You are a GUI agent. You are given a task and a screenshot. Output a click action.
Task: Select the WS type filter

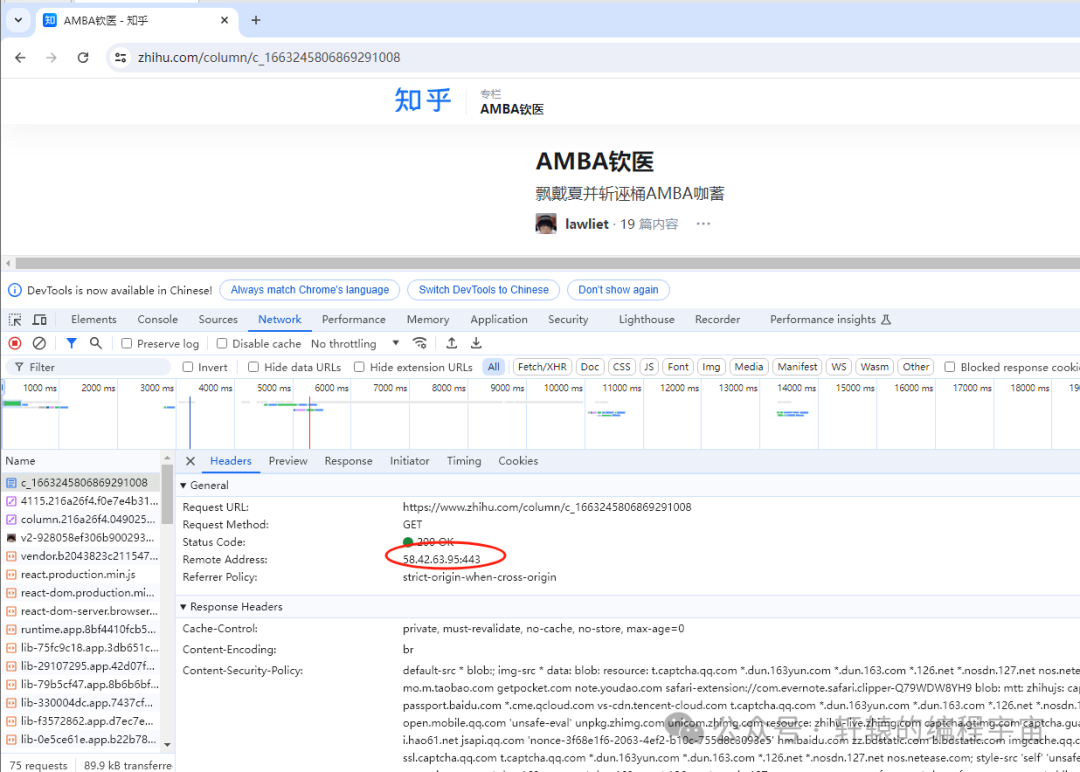pos(838,367)
